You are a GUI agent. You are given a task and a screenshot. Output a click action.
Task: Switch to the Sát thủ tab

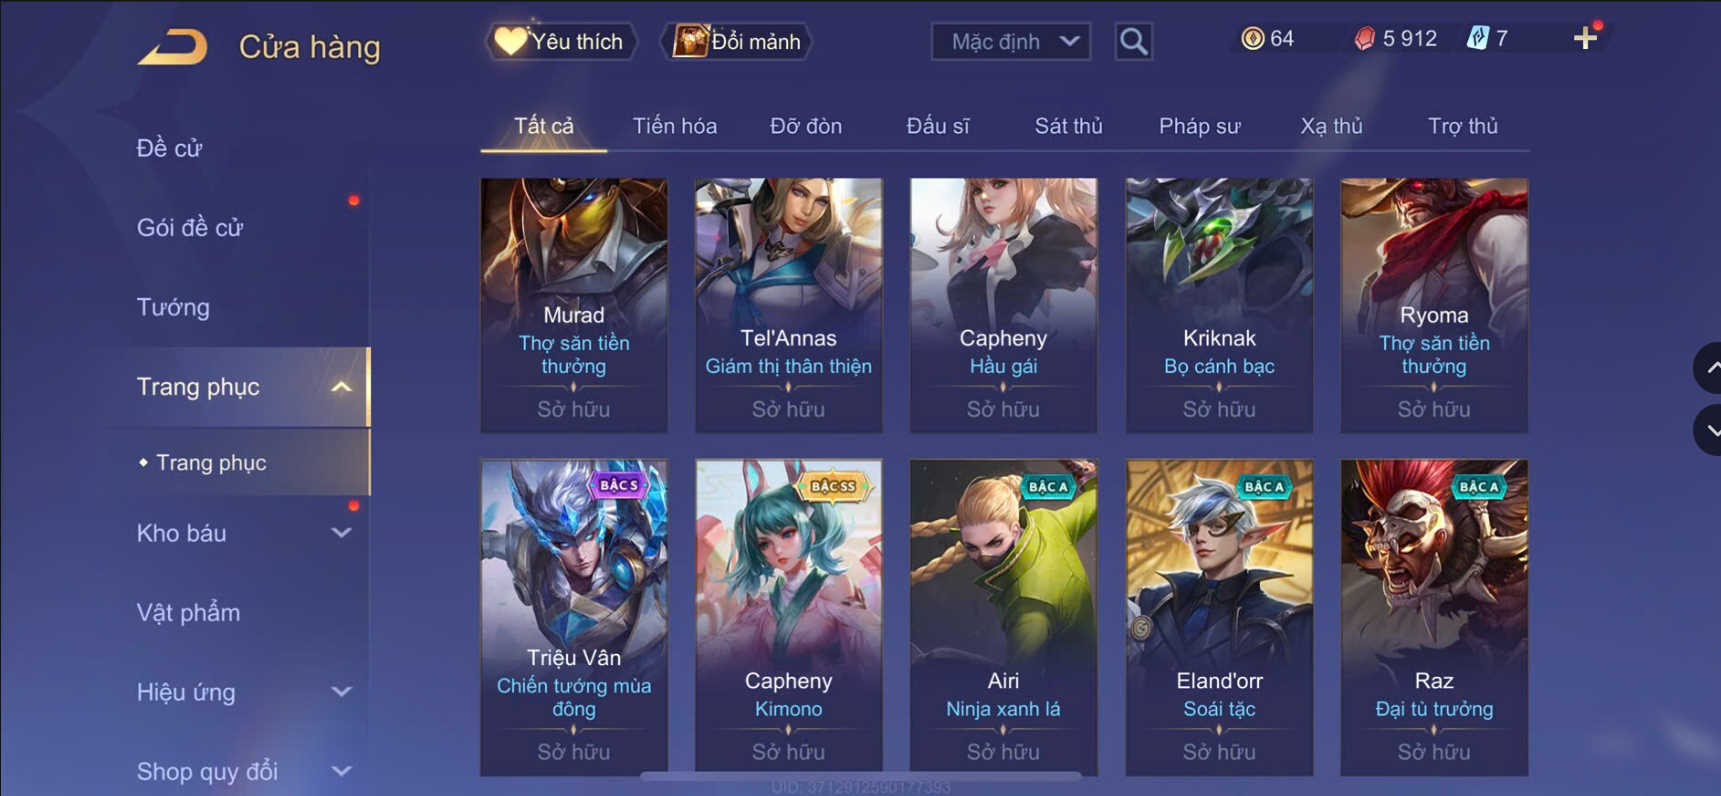point(1068,126)
